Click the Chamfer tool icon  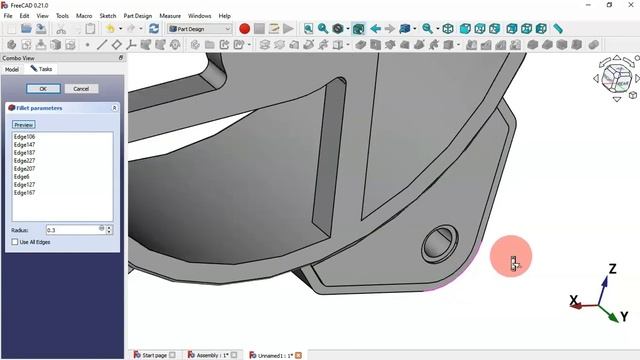click(547, 44)
